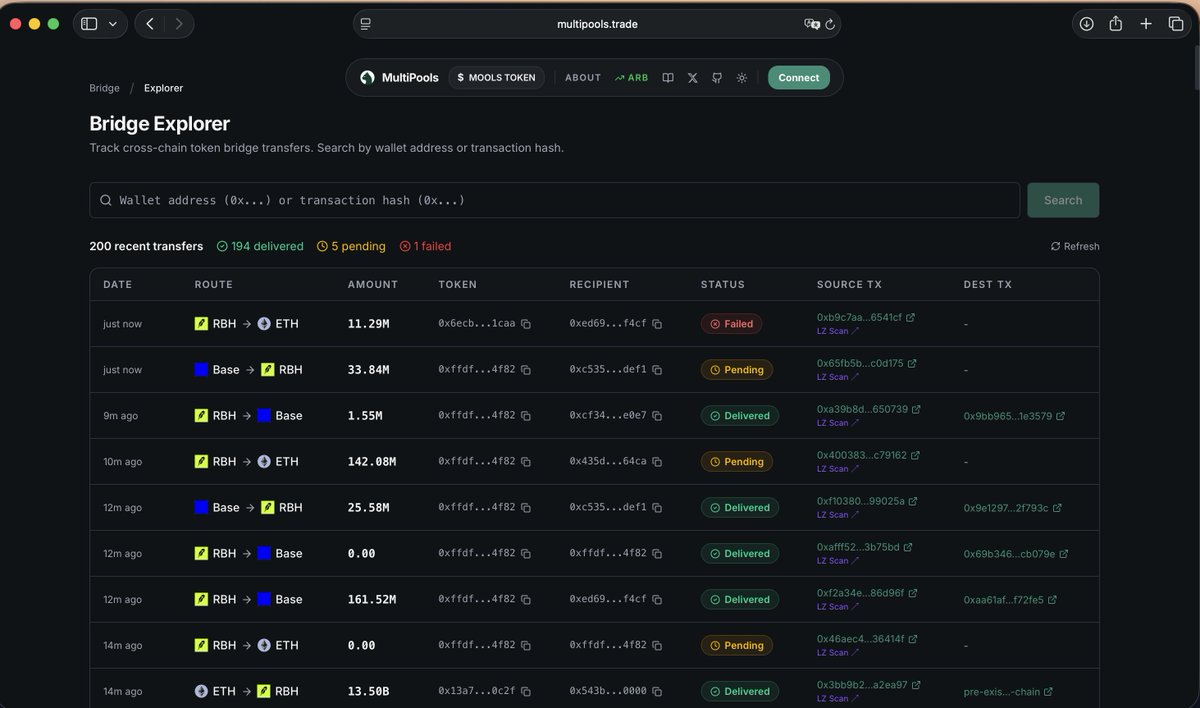Select the 161.52M amount cell

point(372,600)
